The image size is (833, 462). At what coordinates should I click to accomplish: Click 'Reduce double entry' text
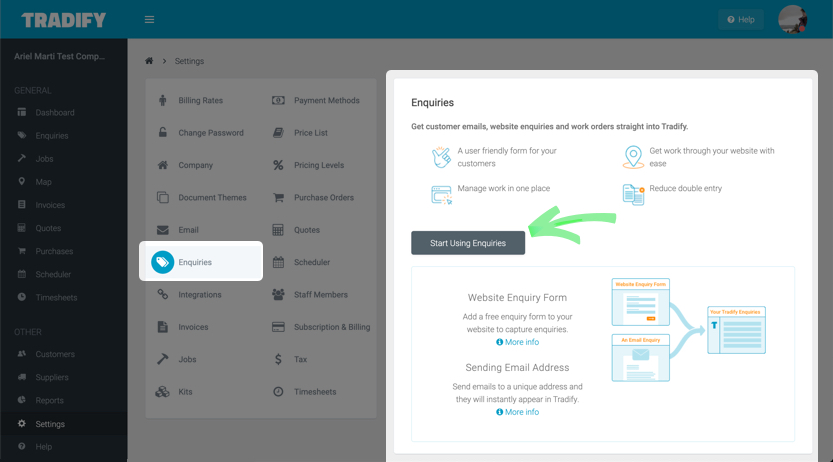click(x=685, y=189)
